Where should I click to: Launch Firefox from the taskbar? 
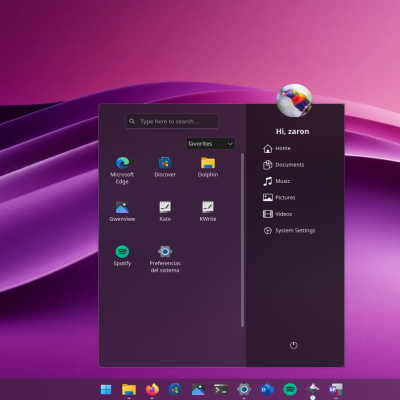[x=152, y=389]
